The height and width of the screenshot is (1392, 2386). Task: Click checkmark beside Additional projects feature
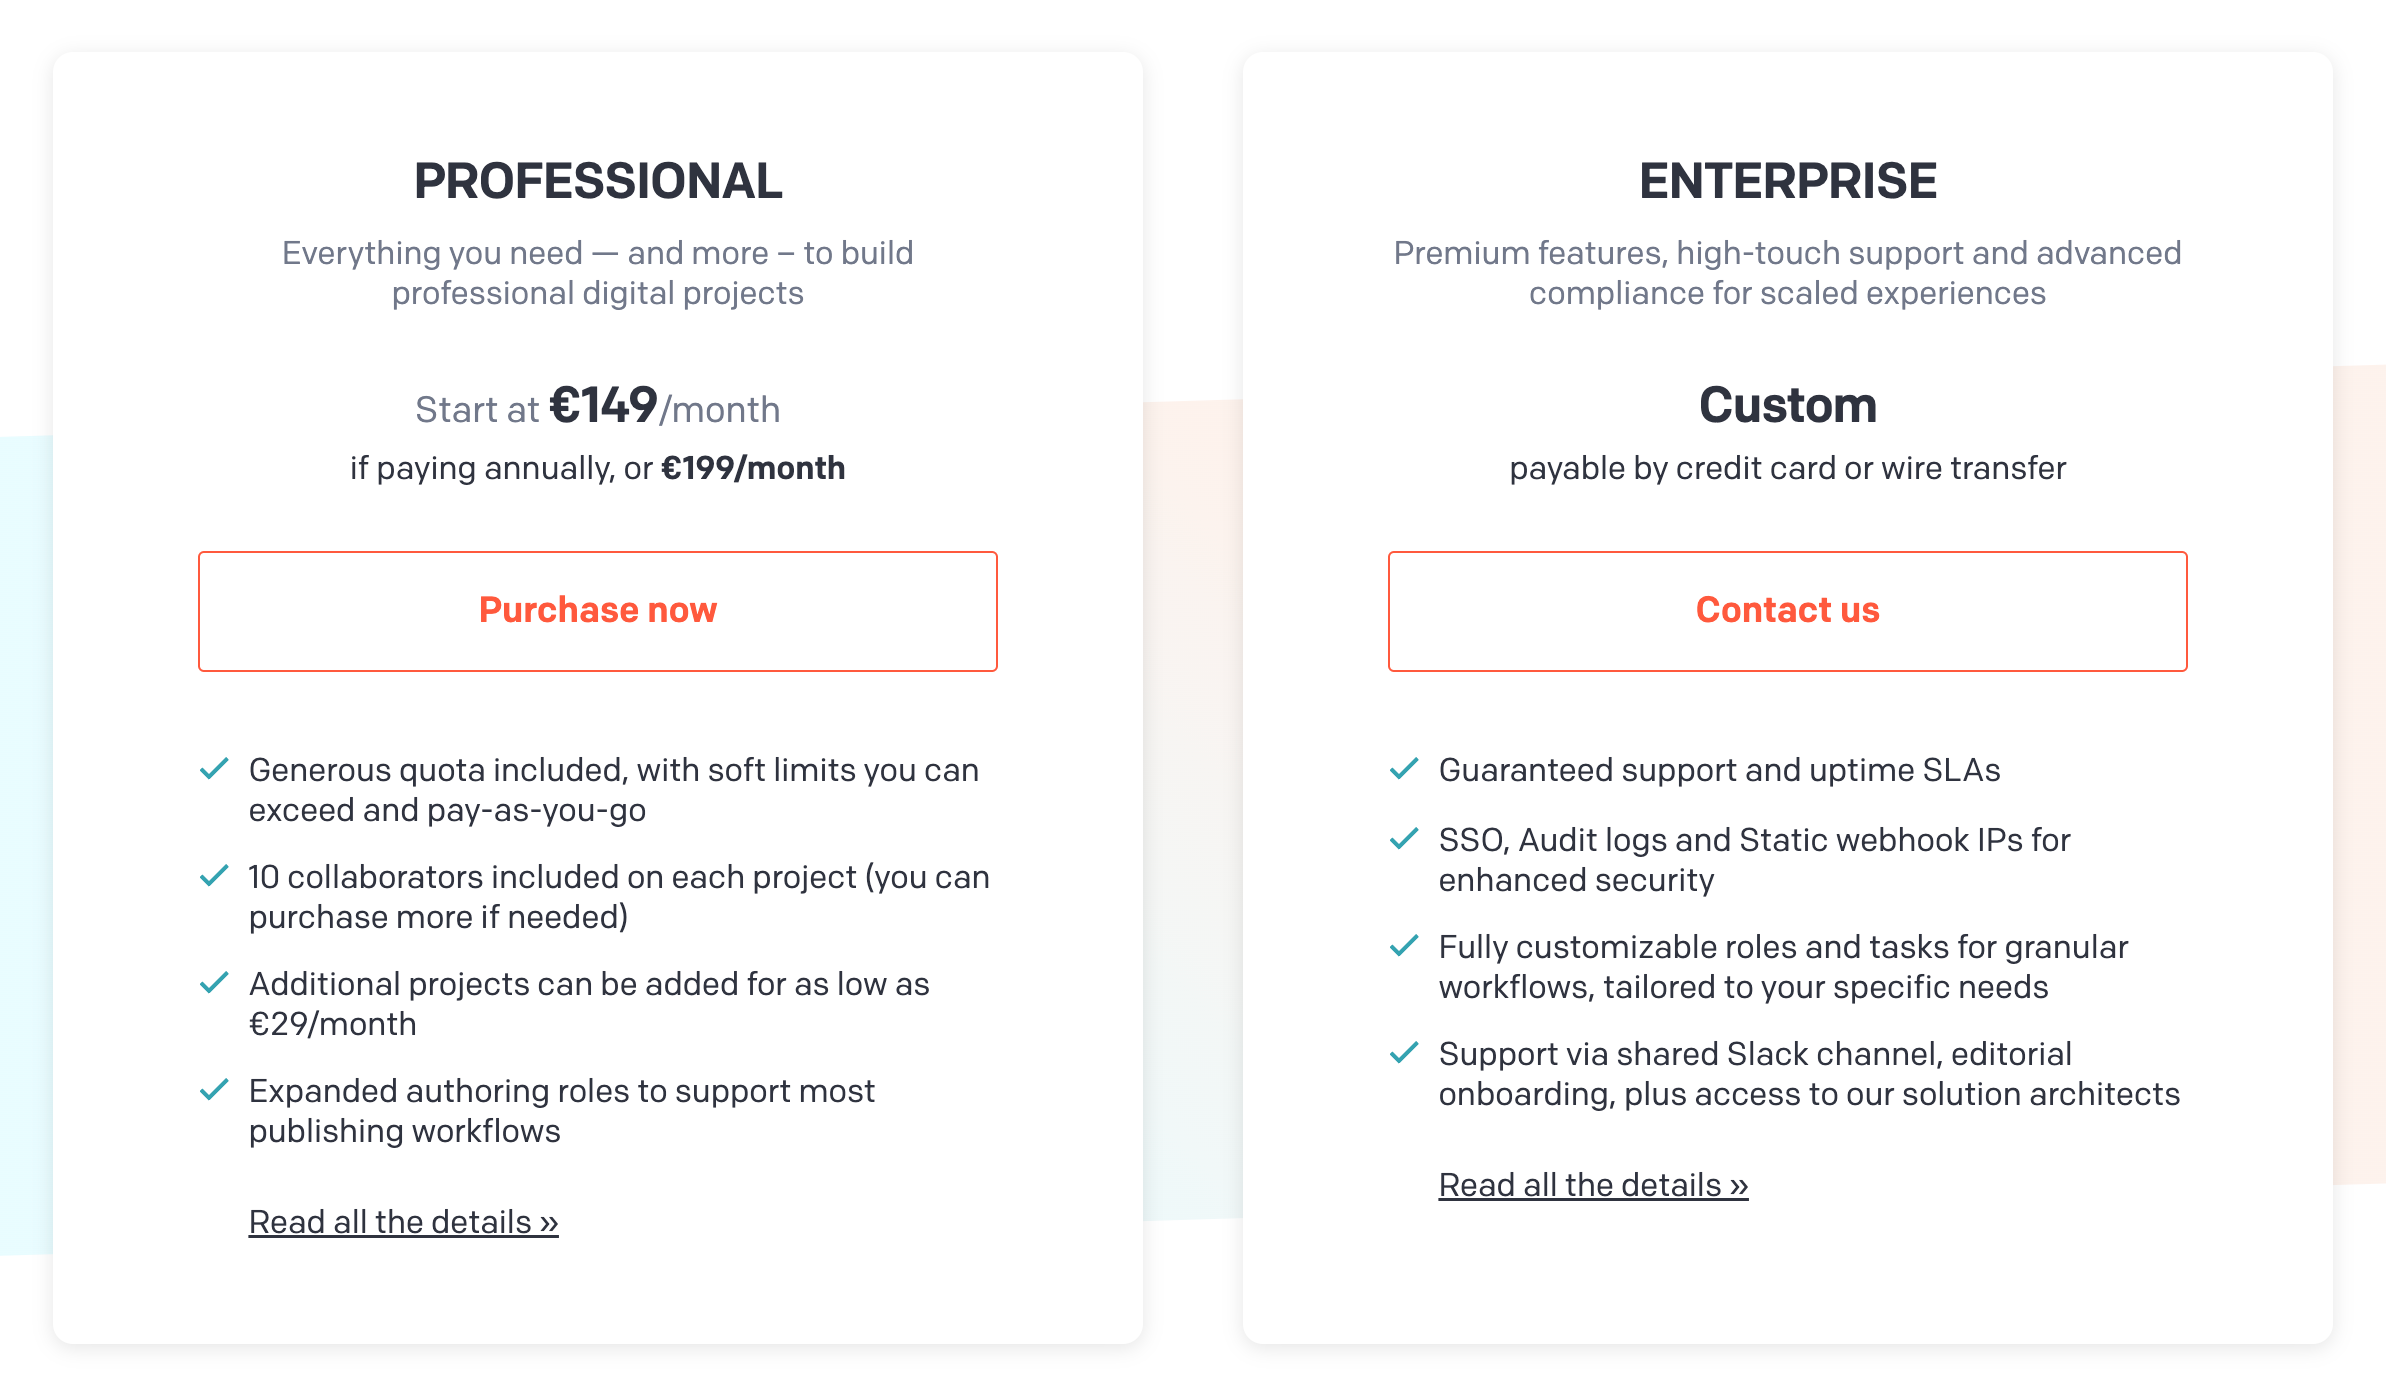pos(214,983)
